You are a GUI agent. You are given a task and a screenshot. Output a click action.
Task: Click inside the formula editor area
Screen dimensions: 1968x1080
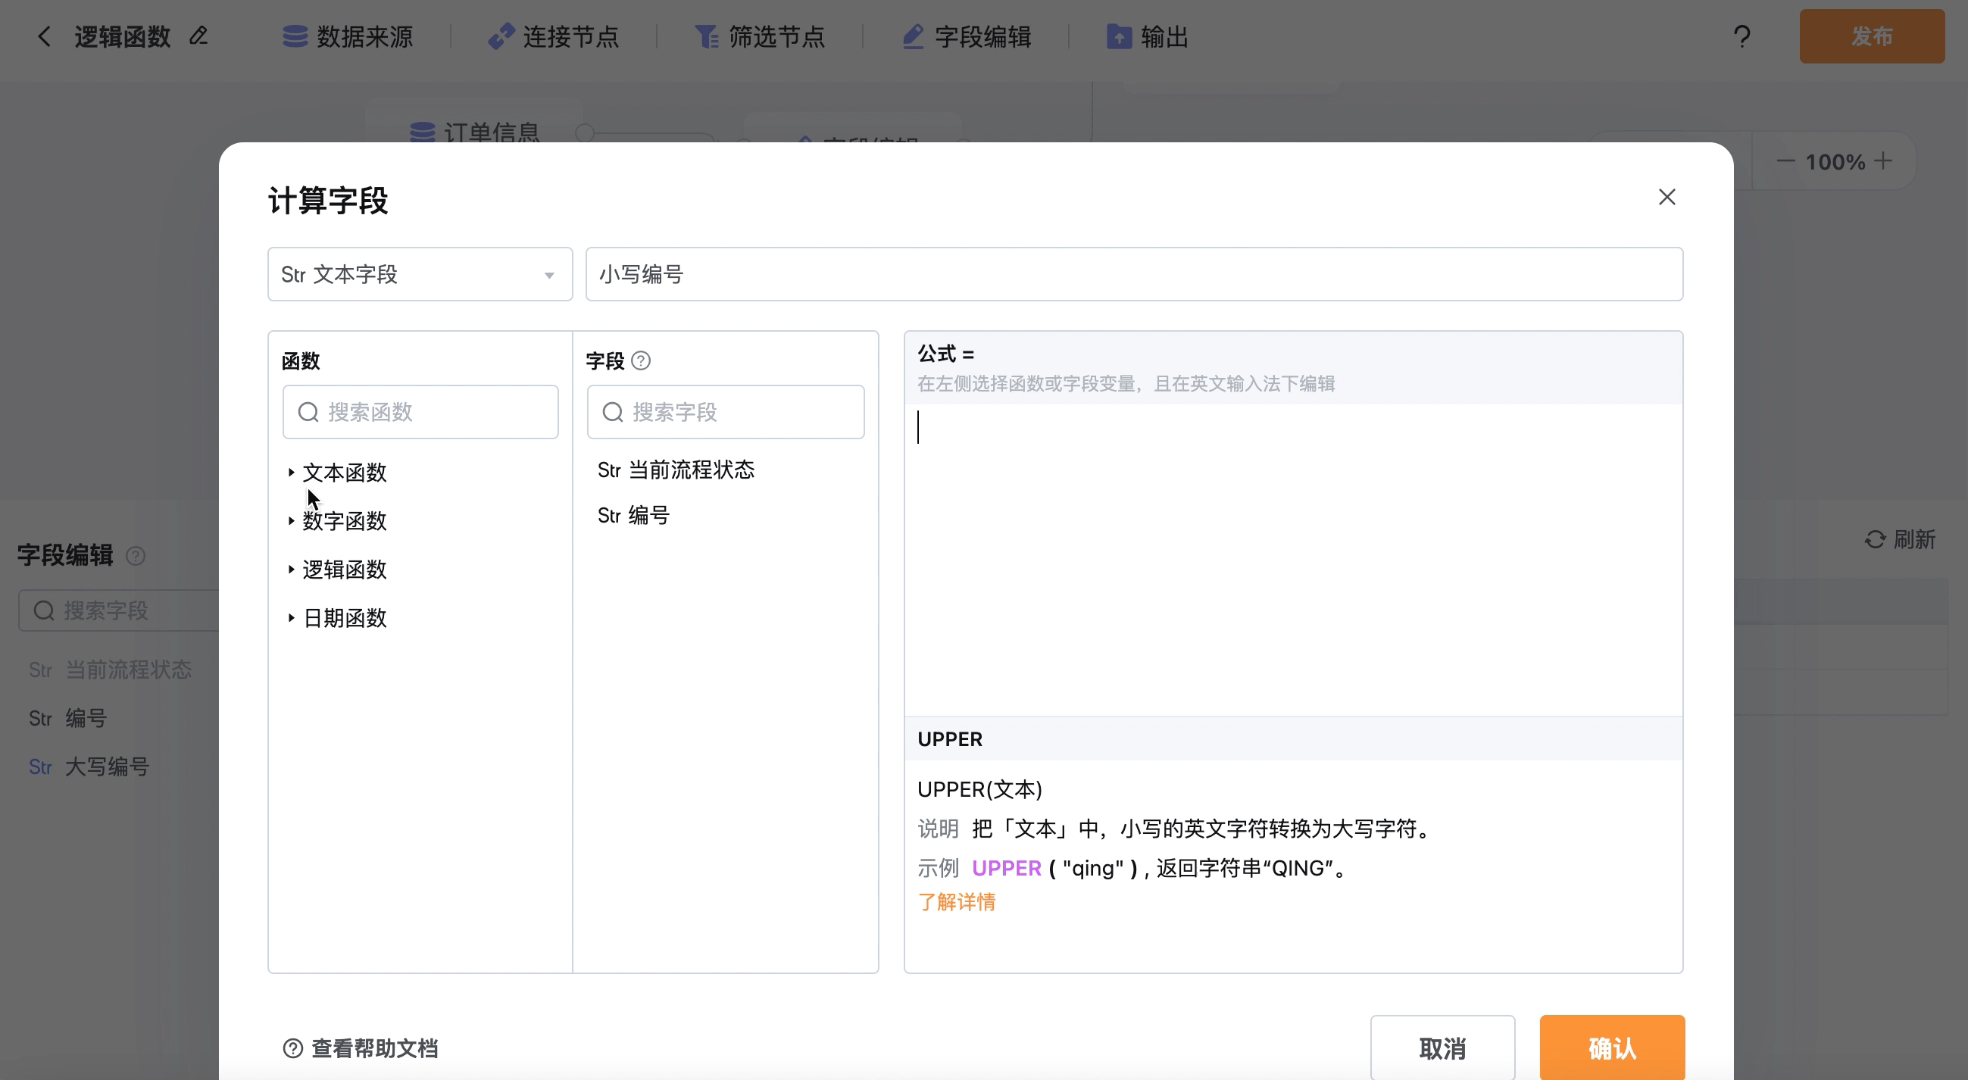click(1293, 560)
